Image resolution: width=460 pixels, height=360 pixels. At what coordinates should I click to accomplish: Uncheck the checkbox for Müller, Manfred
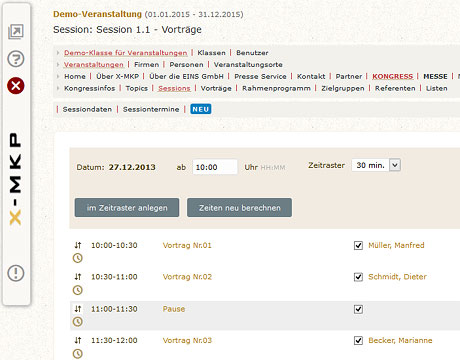point(358,246)
